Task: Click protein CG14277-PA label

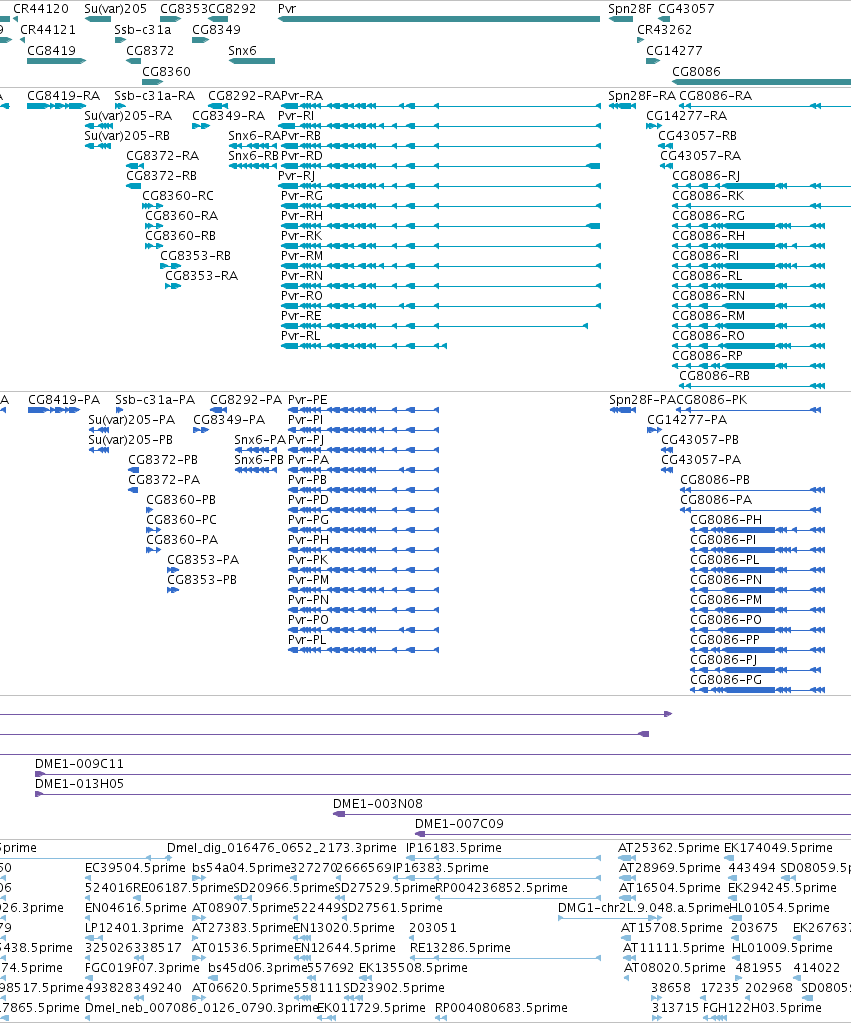Action: tap(687, 420)
